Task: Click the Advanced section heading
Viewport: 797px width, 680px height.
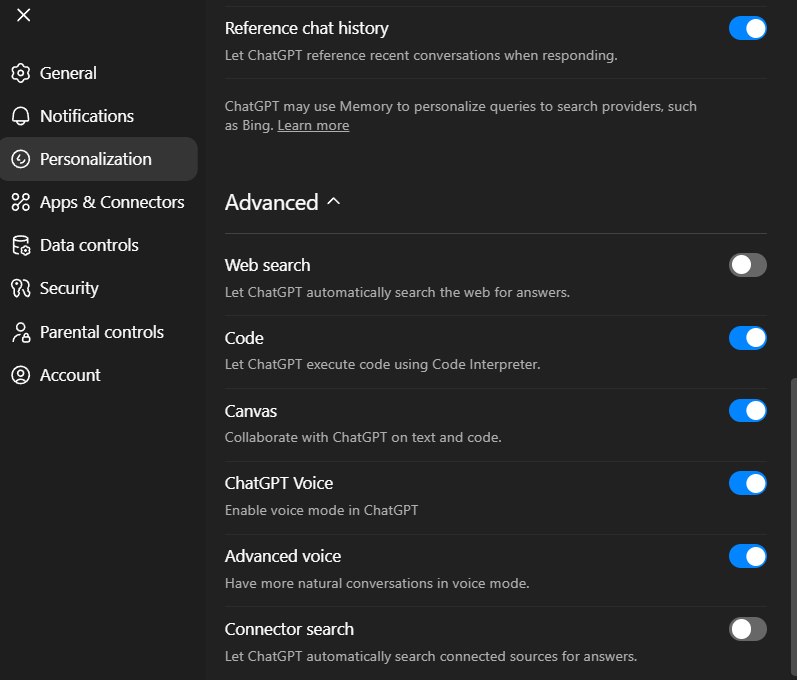Action: pyautogui.click(x=271, y=202)
